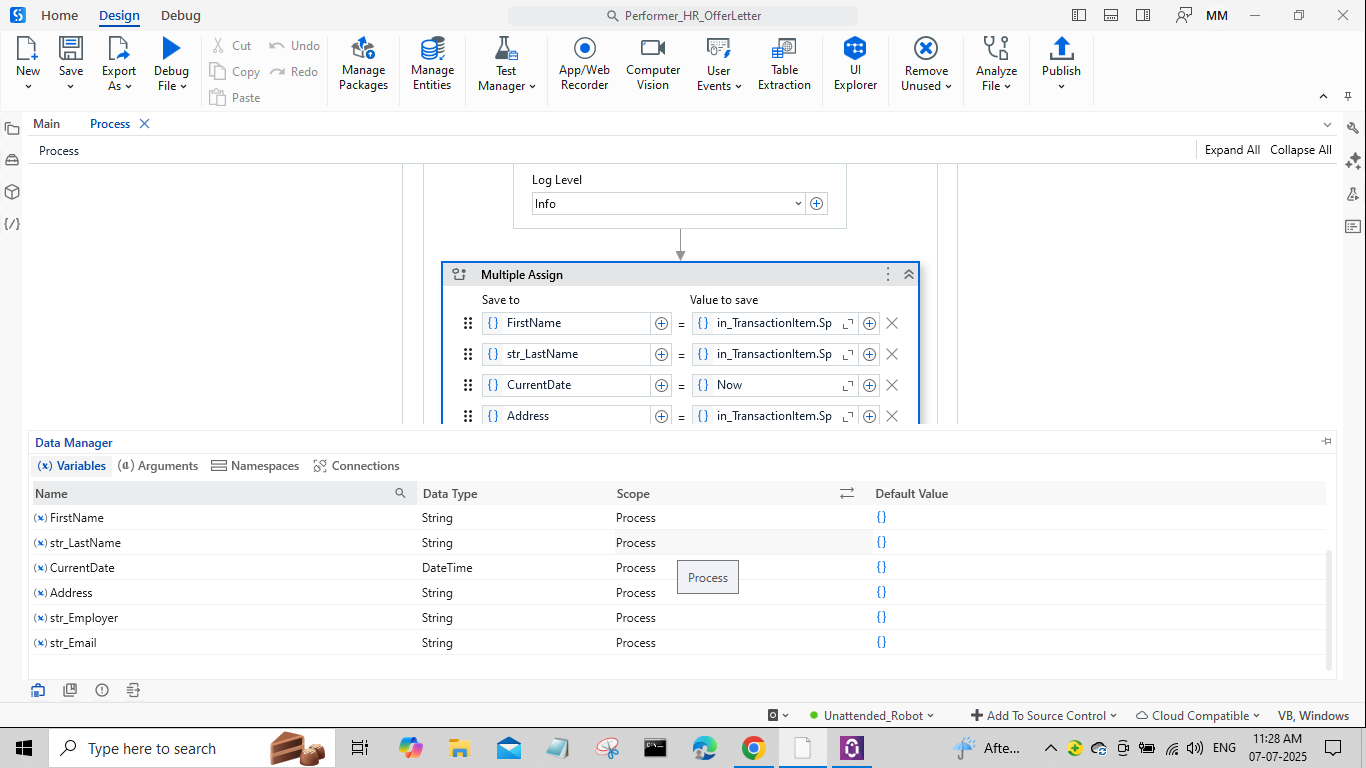The width and height of the screenshot is (1366, 768).
Task: Open Manage Entities
Action: pyautogui.click(x=432, y=64)
